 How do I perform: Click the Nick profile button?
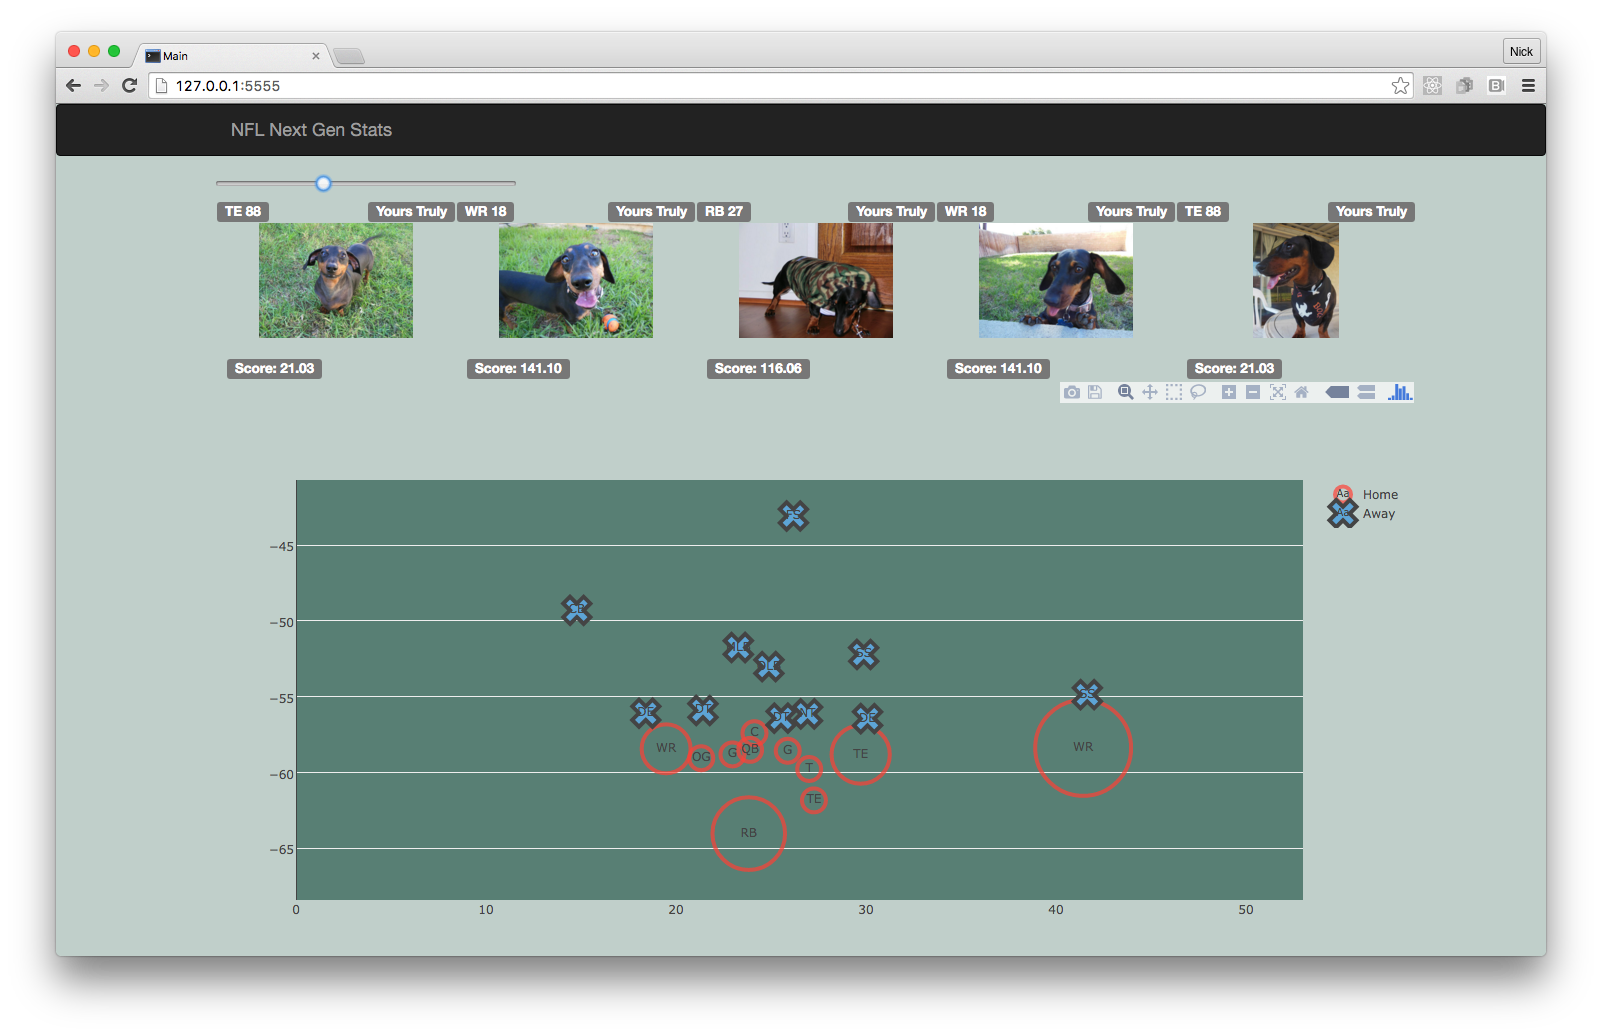point(1521,52)
